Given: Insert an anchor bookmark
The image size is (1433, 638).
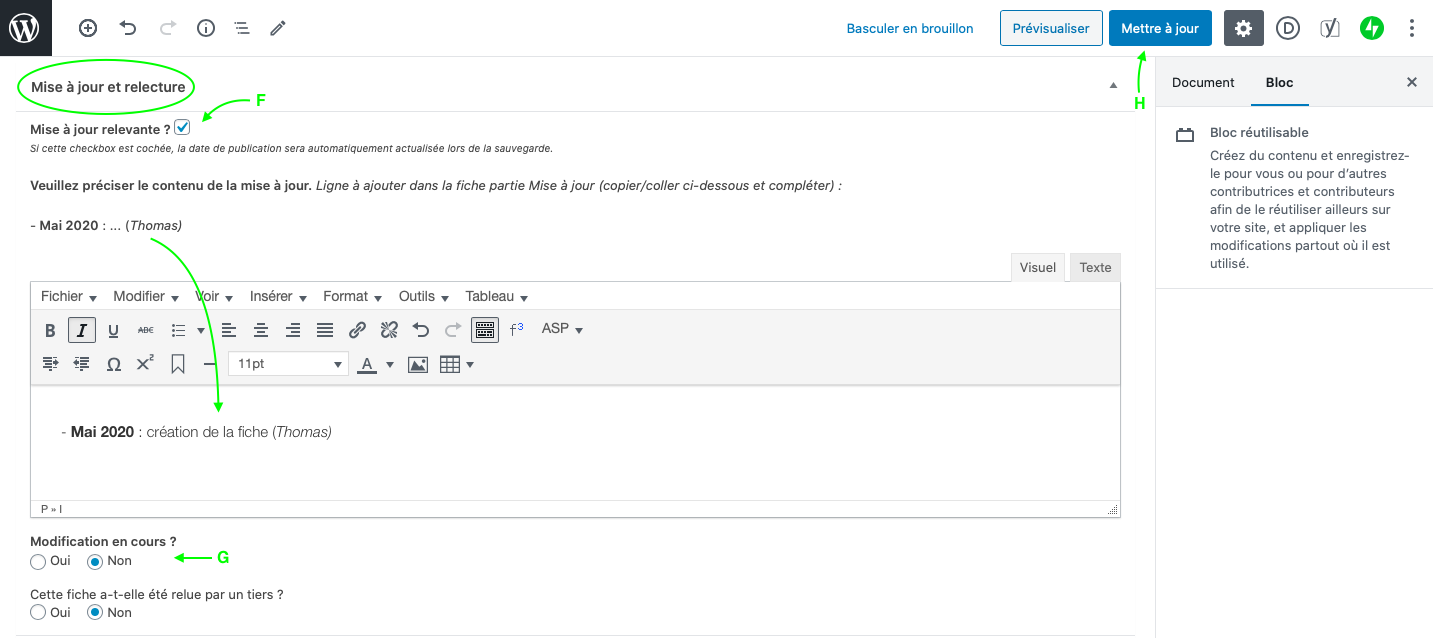Looking at the screenshot, I should pyautogui.click(x=178, y=365).
